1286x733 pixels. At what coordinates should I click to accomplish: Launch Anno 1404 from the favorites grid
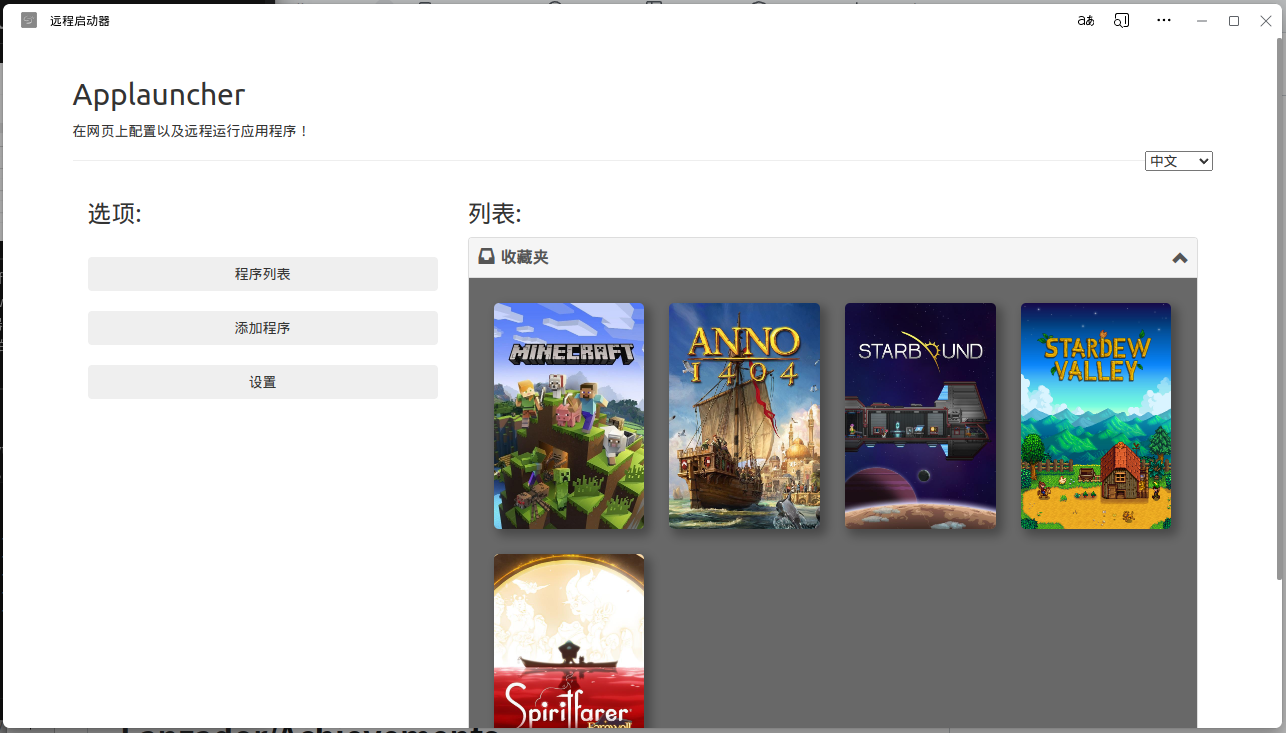[744, 416]
